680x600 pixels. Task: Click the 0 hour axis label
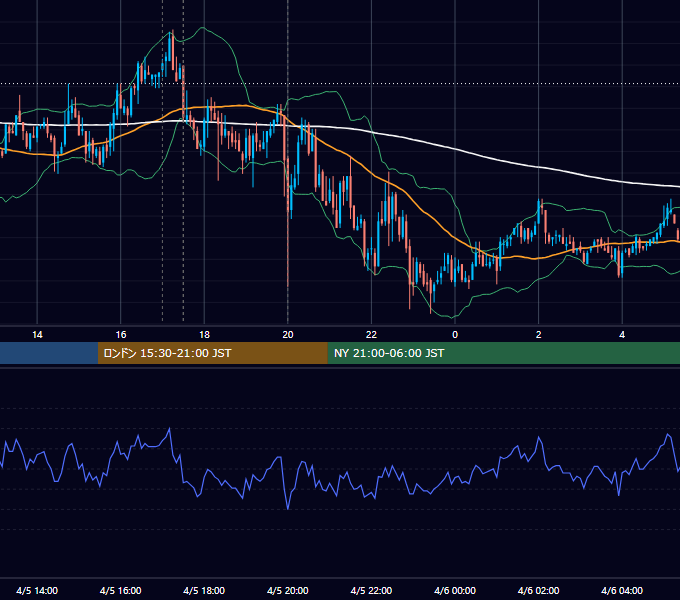coord(455,335)
